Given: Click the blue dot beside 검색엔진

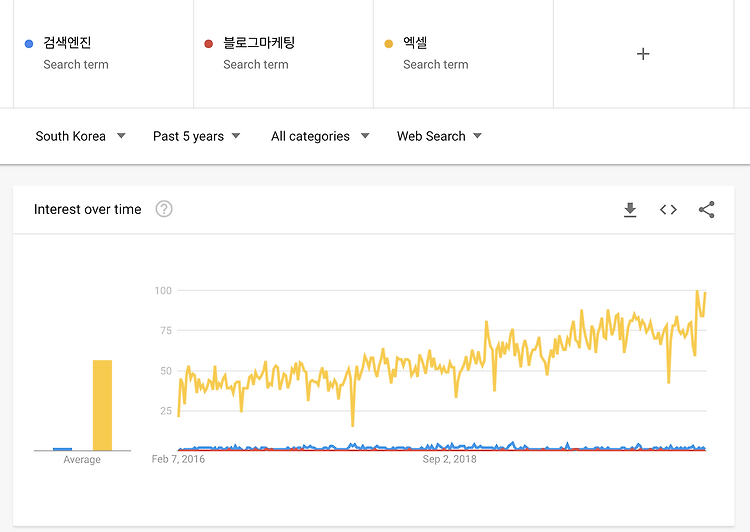Looking at the screenshot, I should 29,44.
